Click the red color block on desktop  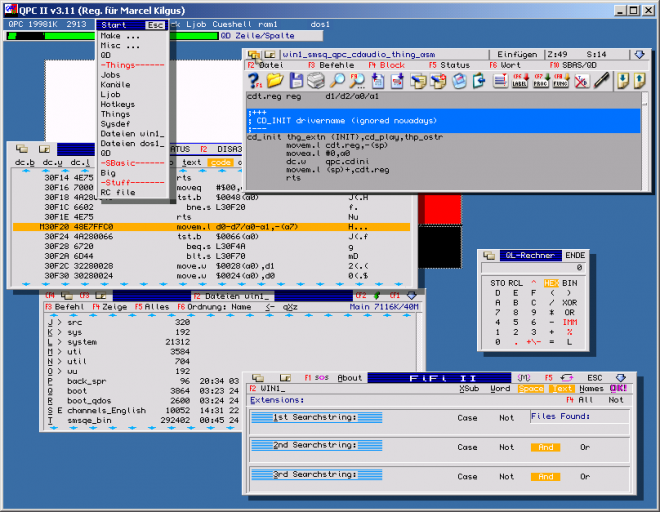(x=442, y=210)
